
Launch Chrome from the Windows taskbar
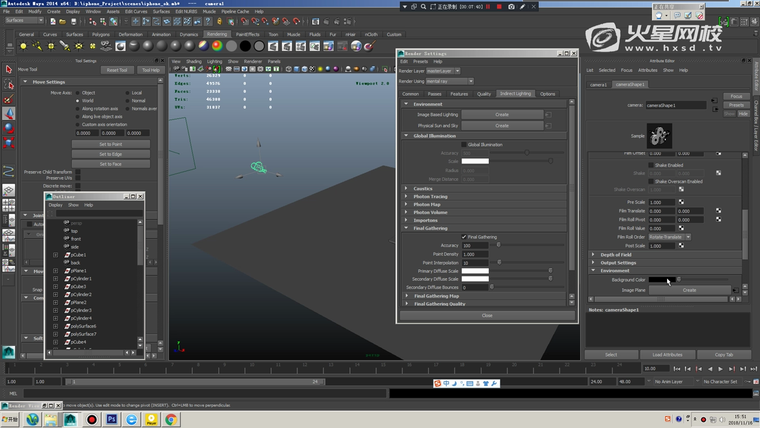[171, 420]
